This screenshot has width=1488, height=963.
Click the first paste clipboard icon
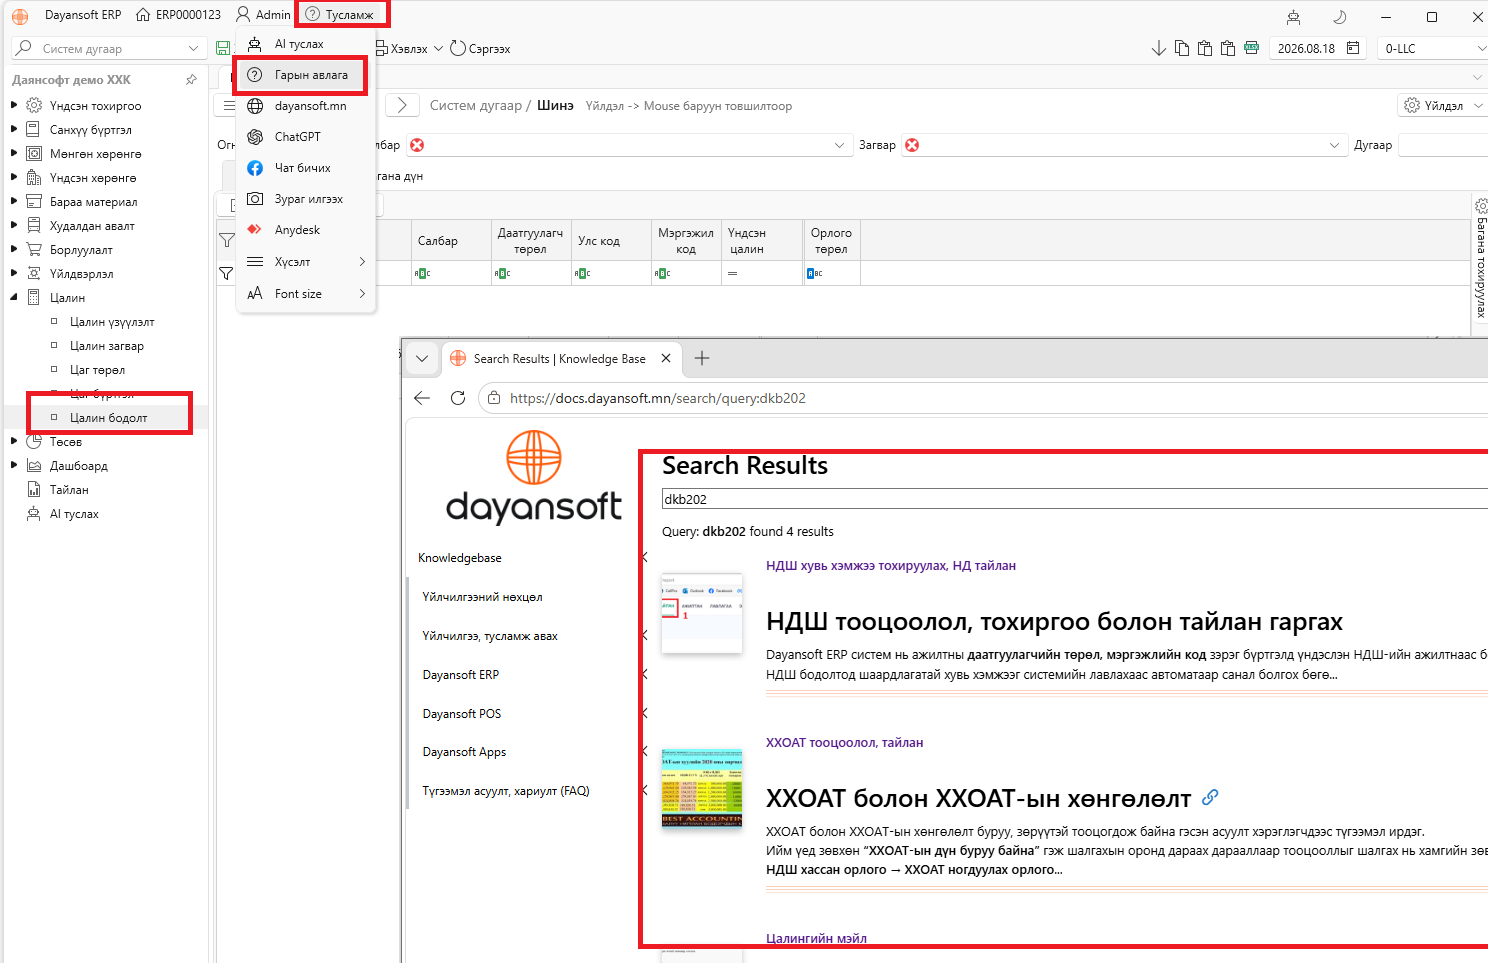(x=1205, y=48)
